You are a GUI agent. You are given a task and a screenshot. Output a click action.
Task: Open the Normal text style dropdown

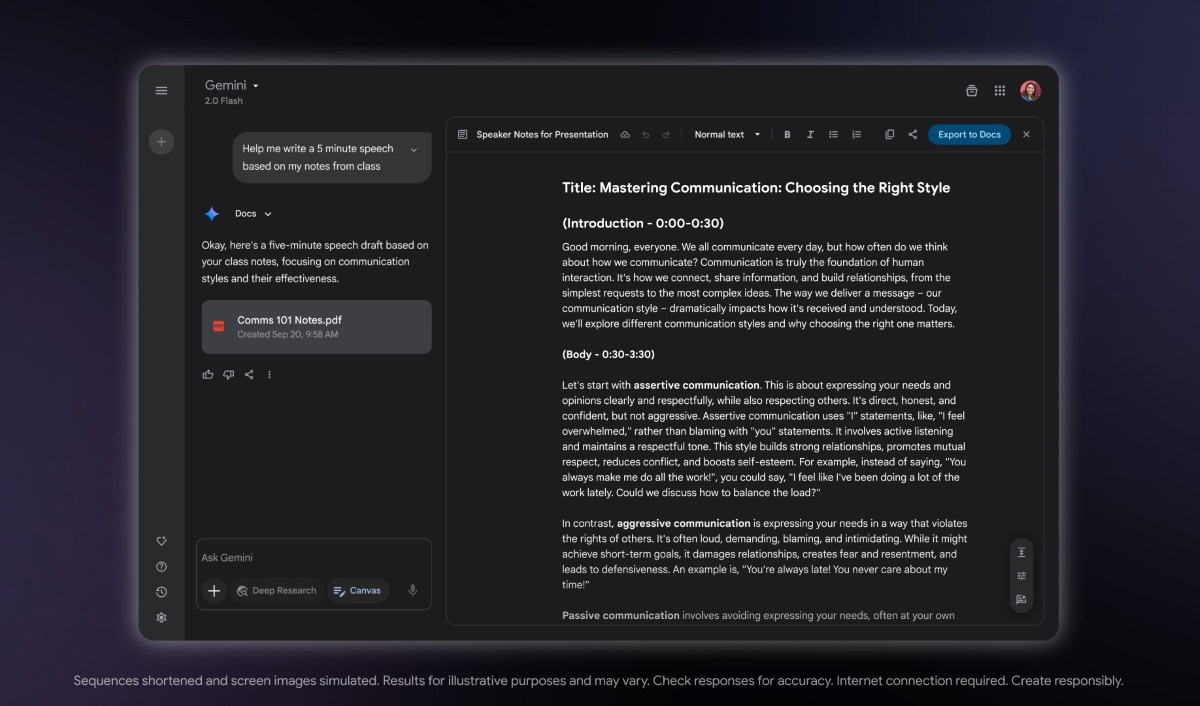point(727,135)
